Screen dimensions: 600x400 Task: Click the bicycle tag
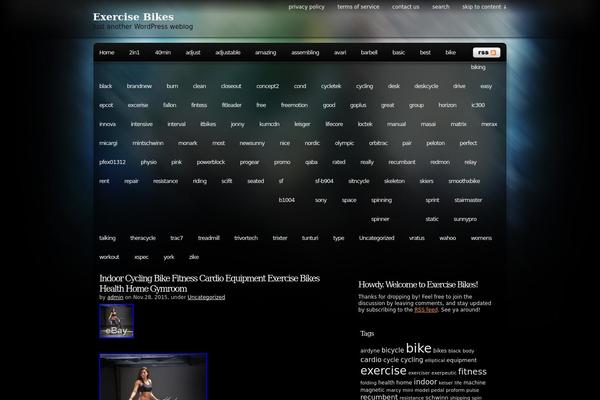393,350
